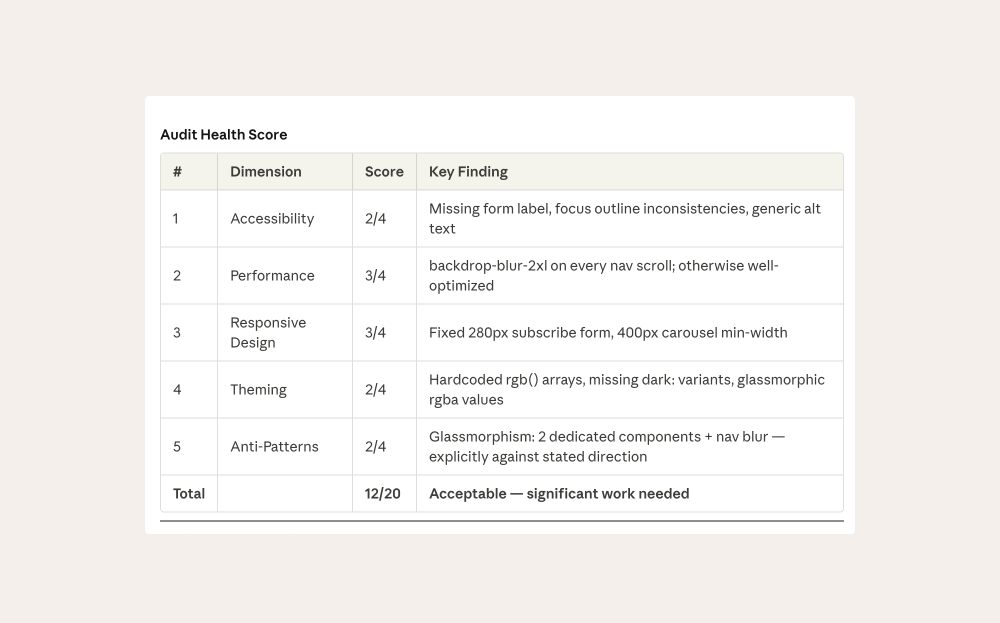Click the Anti-Patterns dimension cell
This screenshot has height=623, width=1000.
tap(274, 446)
